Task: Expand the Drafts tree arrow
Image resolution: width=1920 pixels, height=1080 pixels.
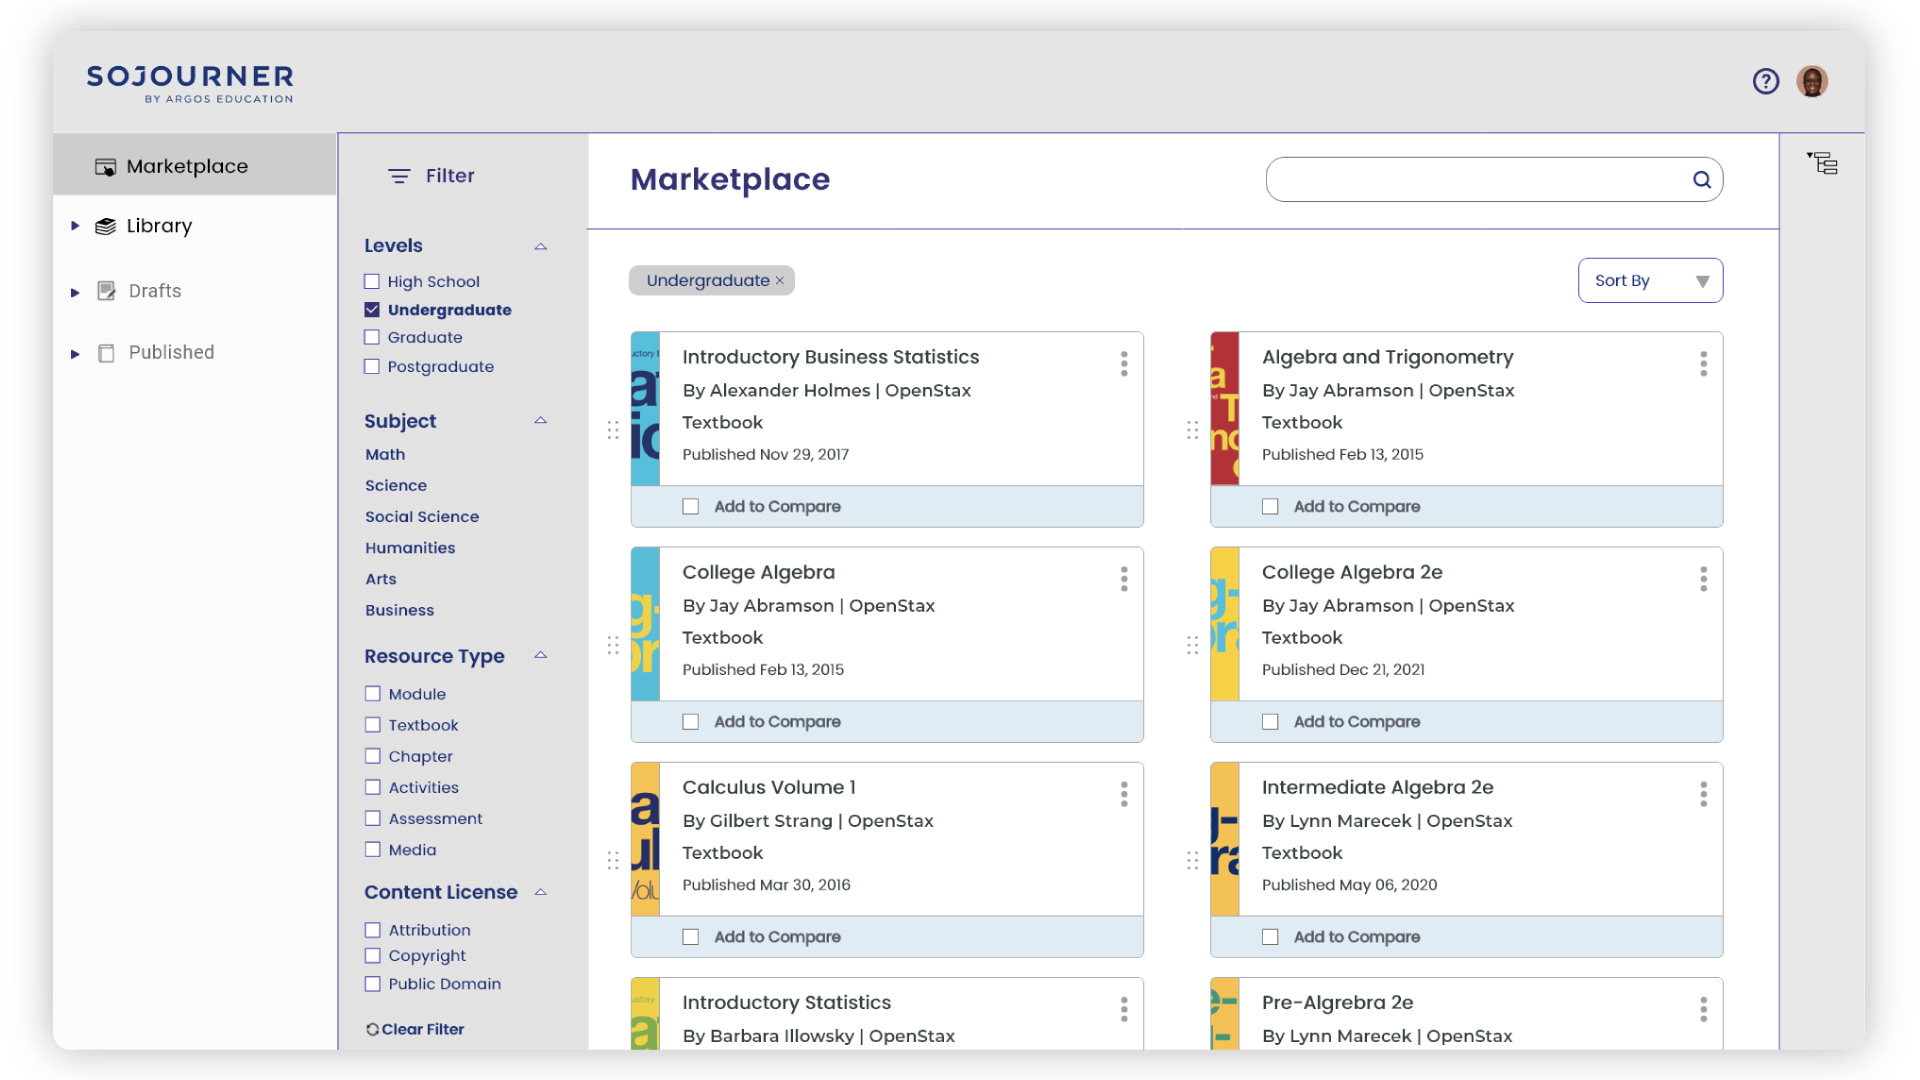Action: pyautogui.click(x=75, y=293)
